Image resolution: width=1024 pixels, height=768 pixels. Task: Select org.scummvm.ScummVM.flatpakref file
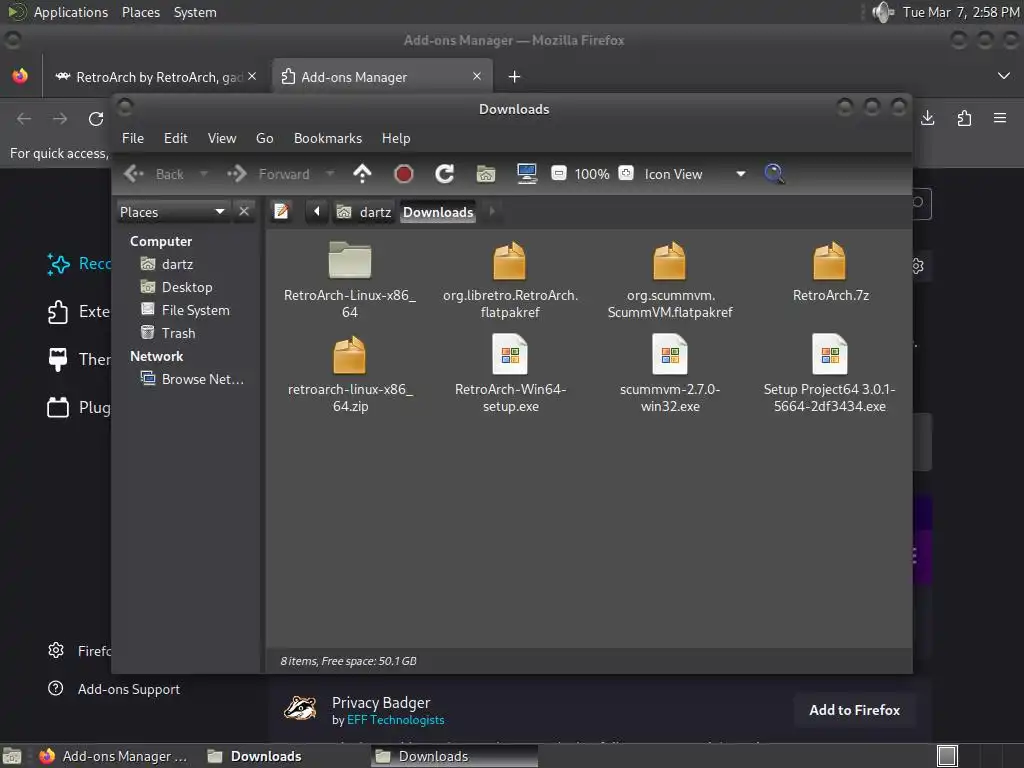(x=670, y=280)
